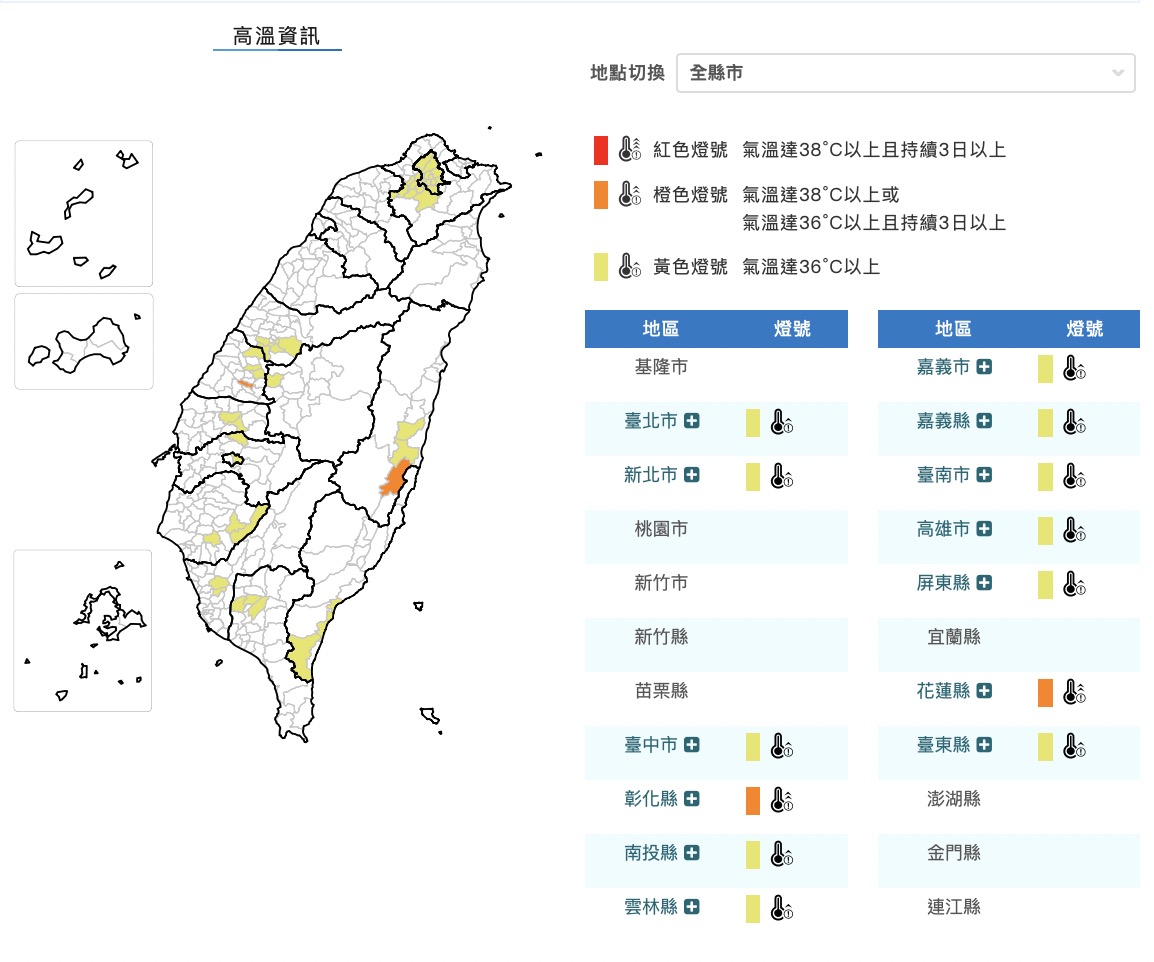Click thermometer icon in 高雄市 row
Screen dimensions: 1154x962
click(x=1074, y=530)
